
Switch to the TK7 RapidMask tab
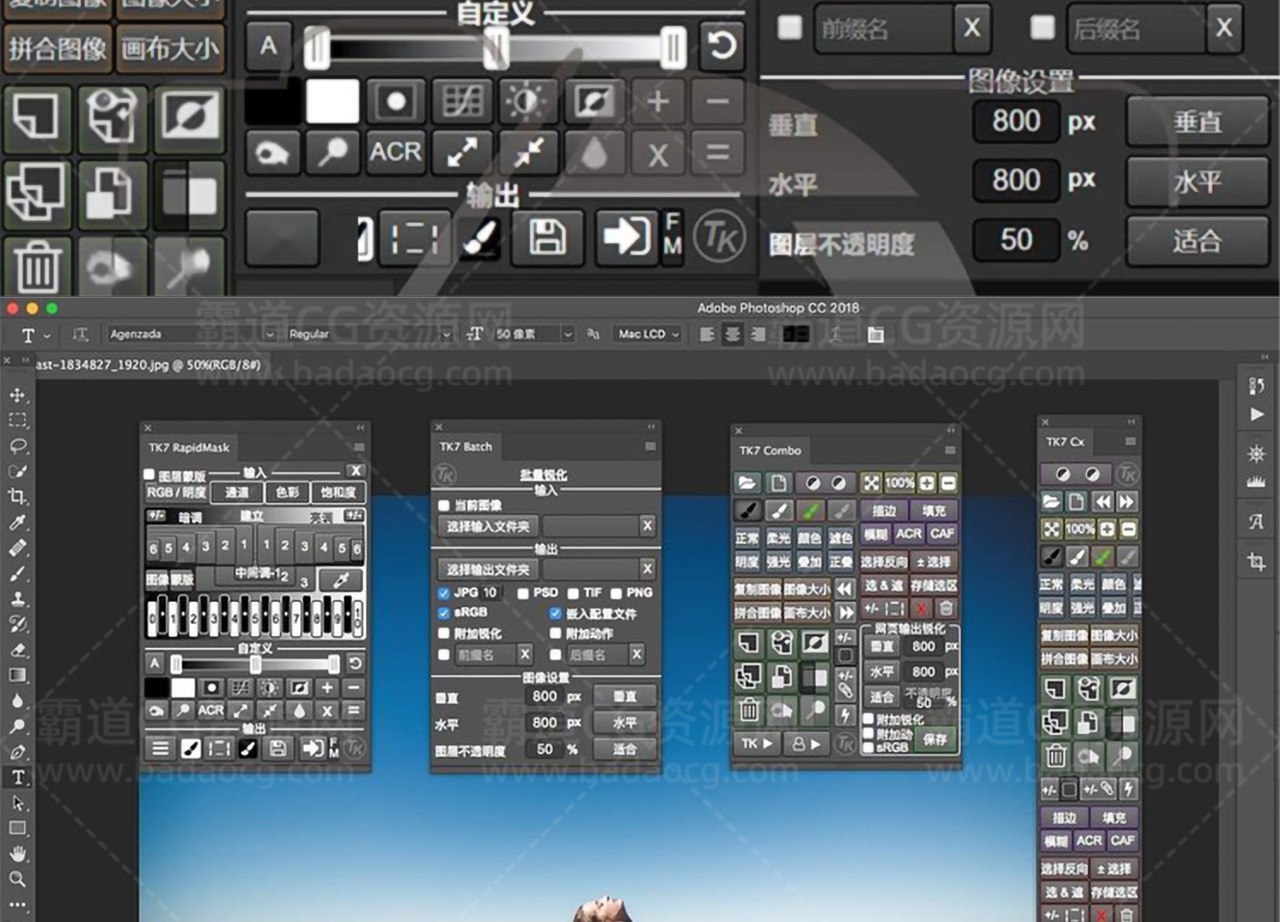point(189,448)
